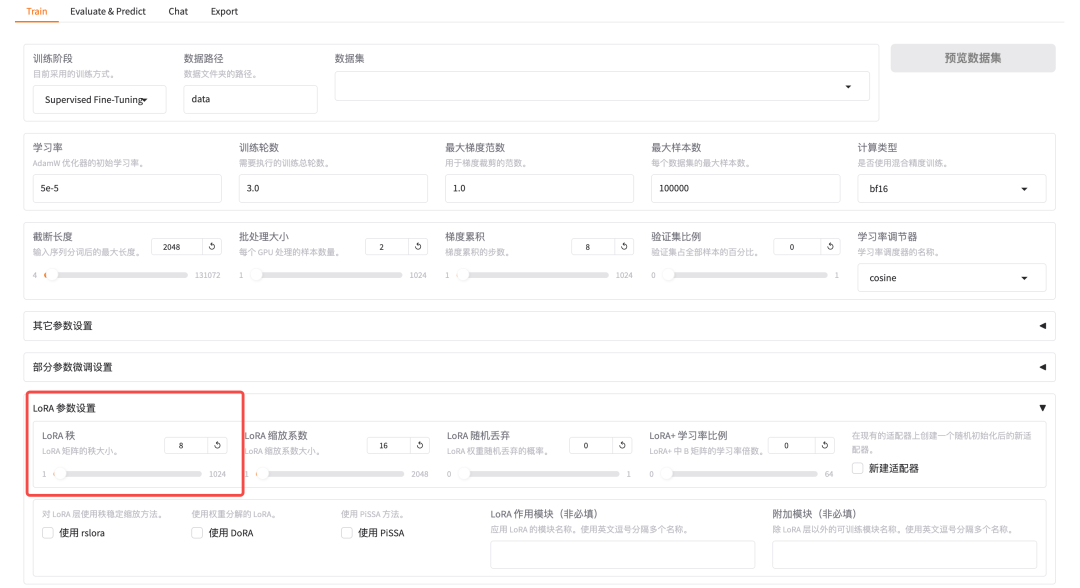Click the 最大梯度范数 input field

[539, 188]
